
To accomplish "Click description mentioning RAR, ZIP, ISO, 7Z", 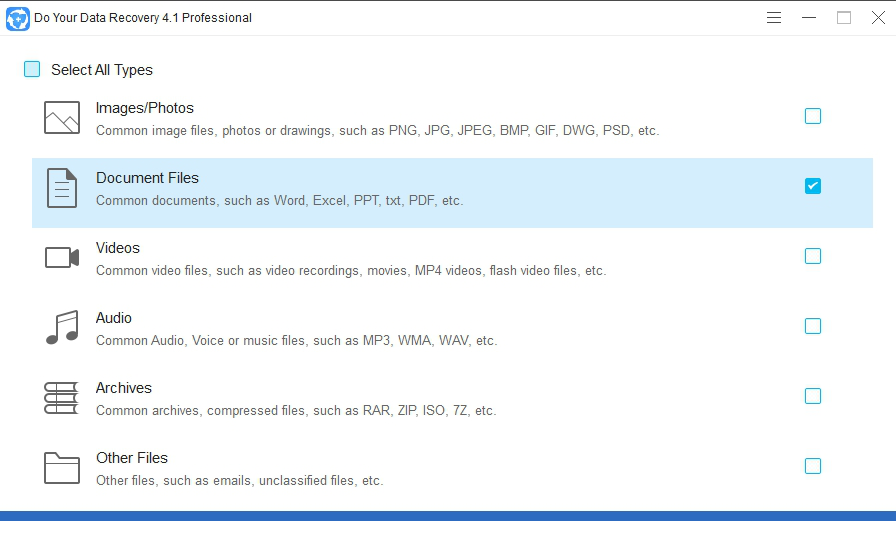I will [x=296, y=410].
